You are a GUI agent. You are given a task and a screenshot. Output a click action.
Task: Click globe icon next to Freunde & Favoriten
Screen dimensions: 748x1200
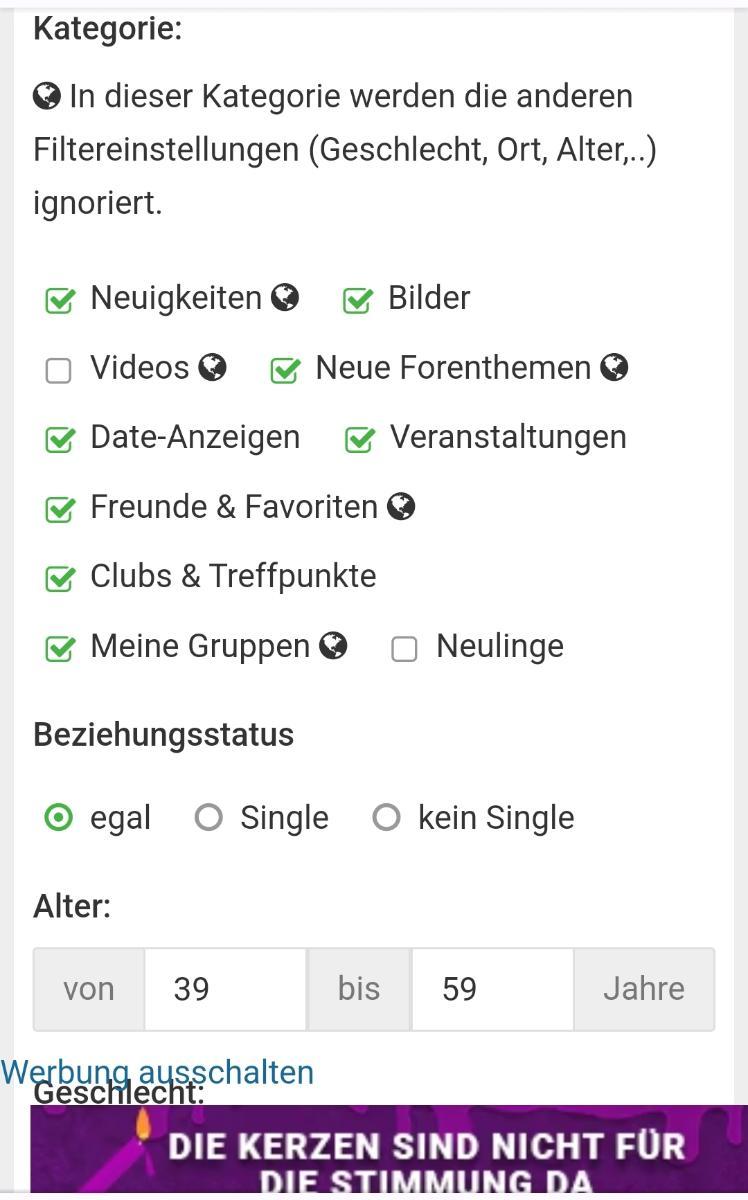click(x=401, y=507)
